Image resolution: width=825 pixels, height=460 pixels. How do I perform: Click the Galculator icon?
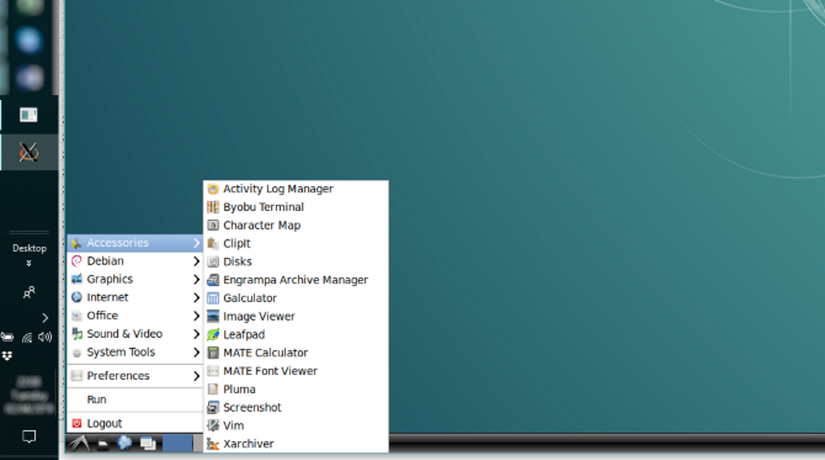pyautogui.click(x=213, y=298)
